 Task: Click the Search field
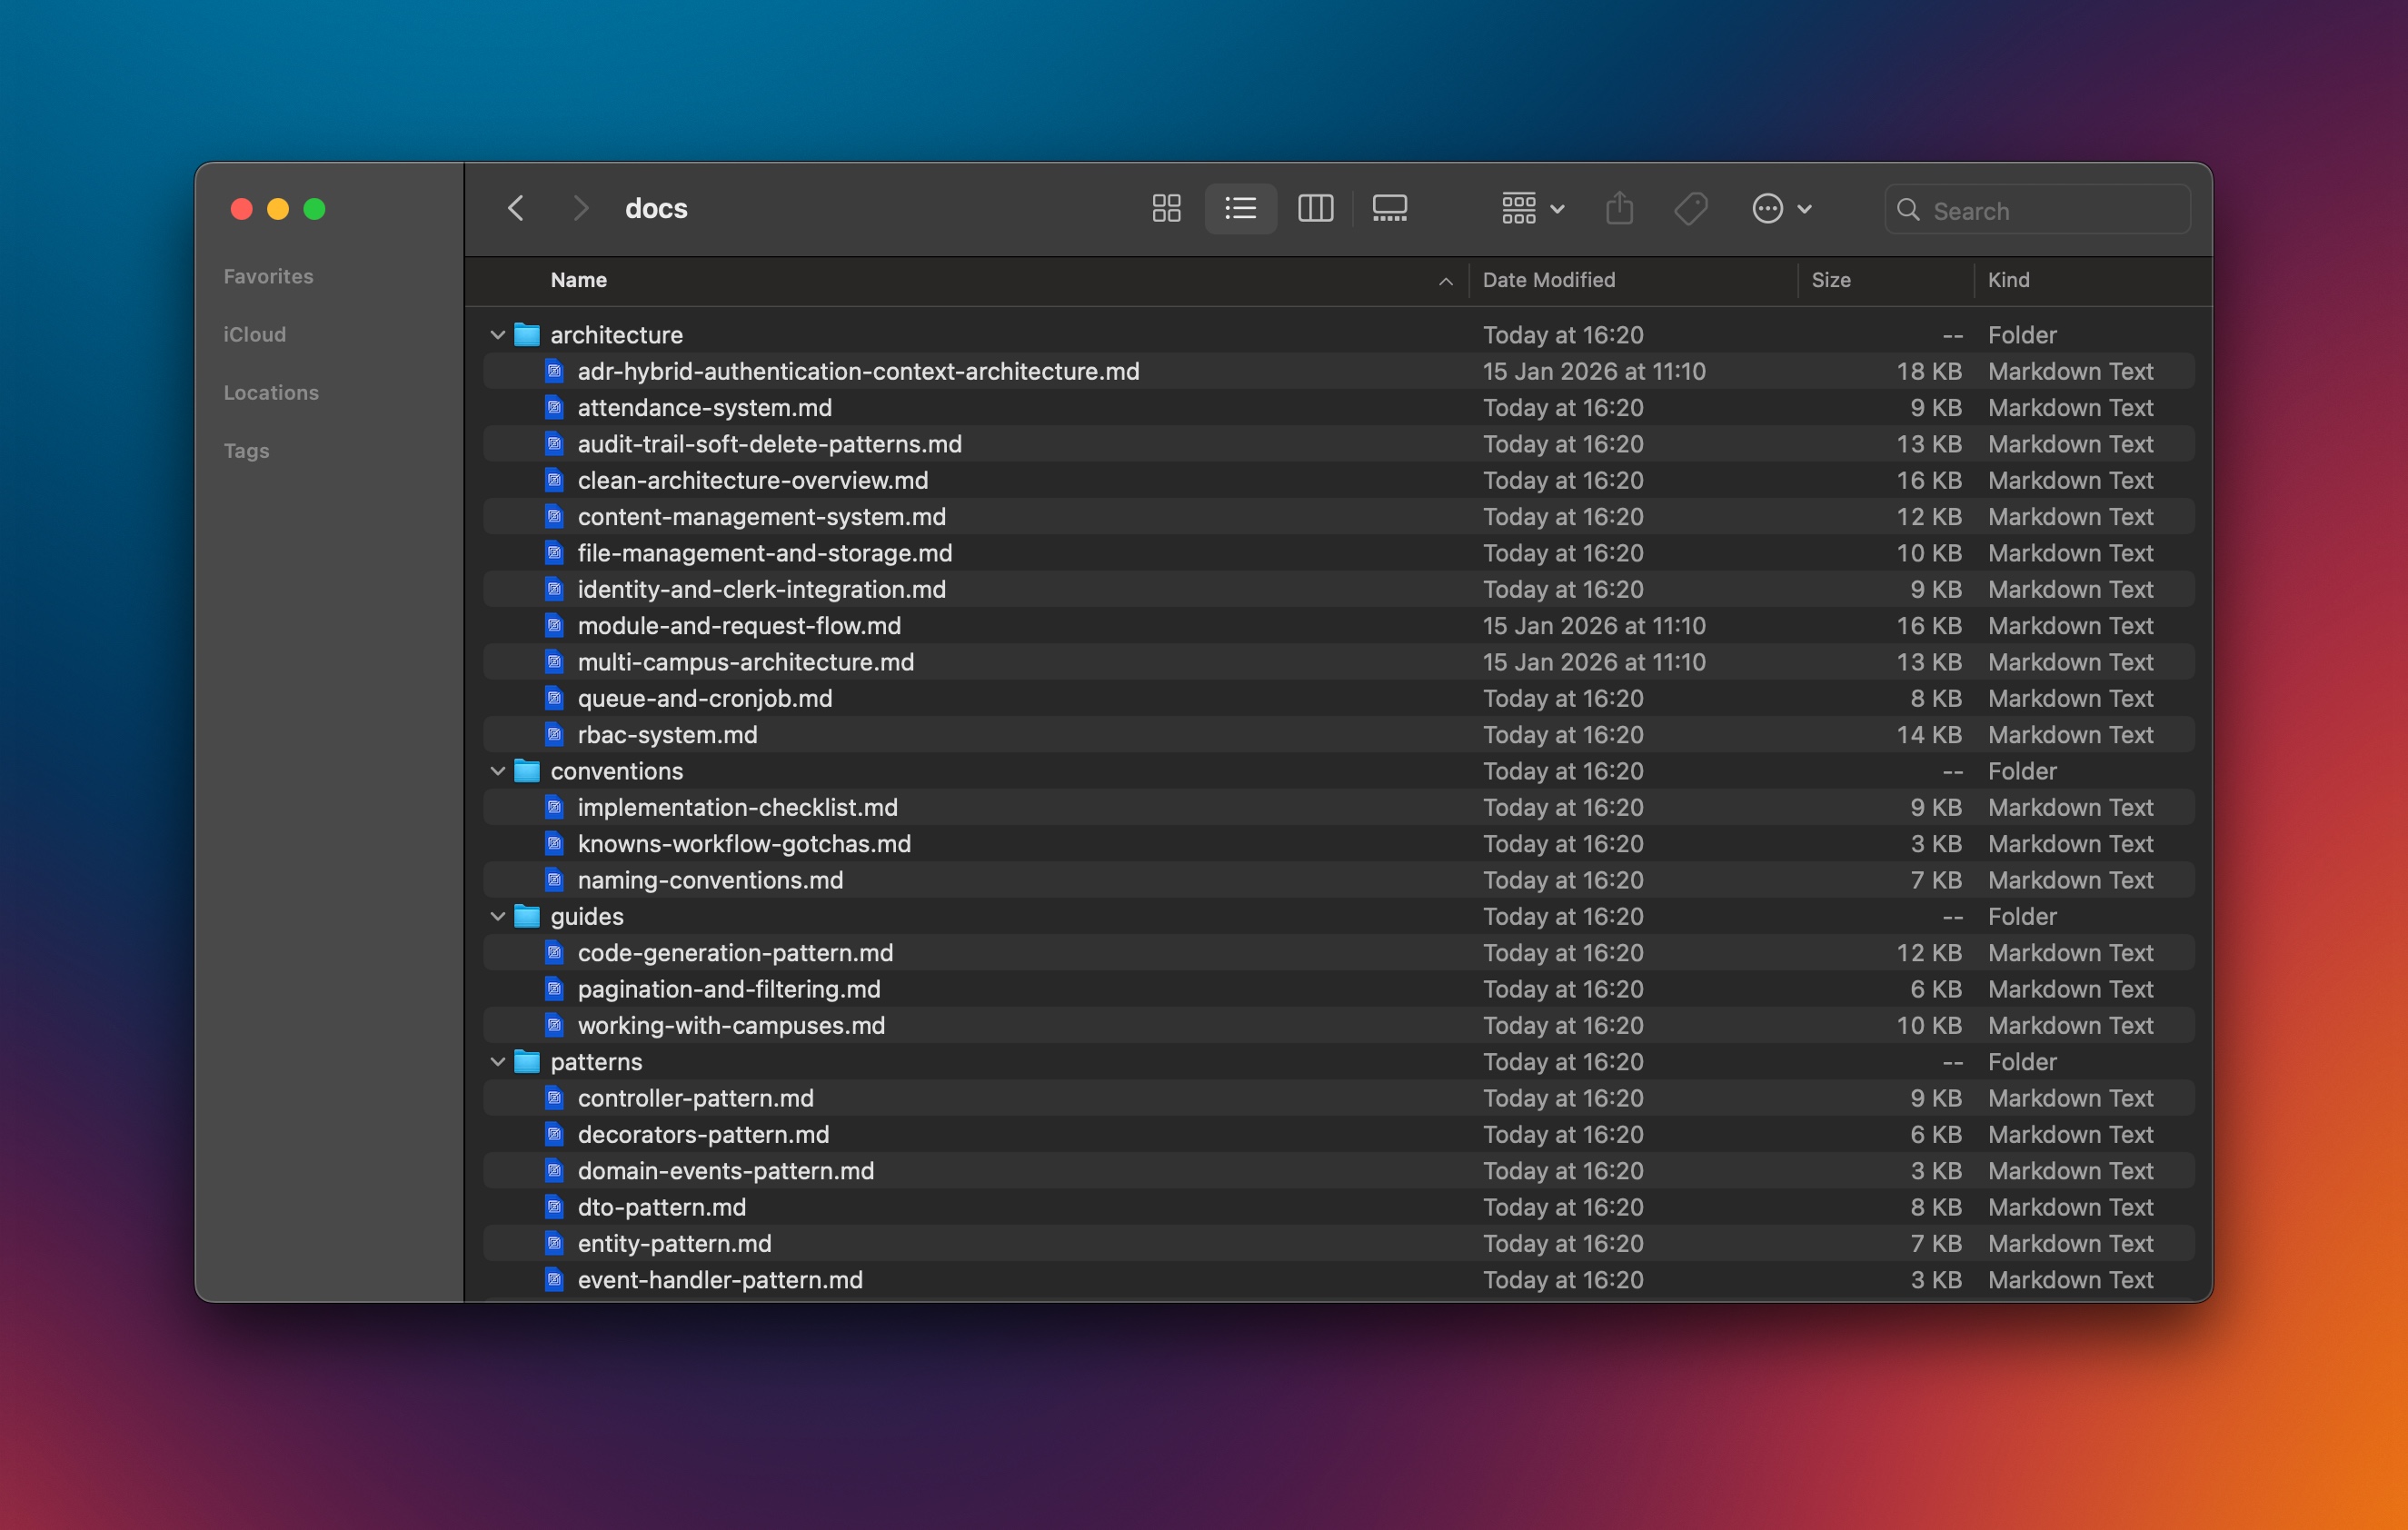pyautogui.click(x=2037, y=210)
